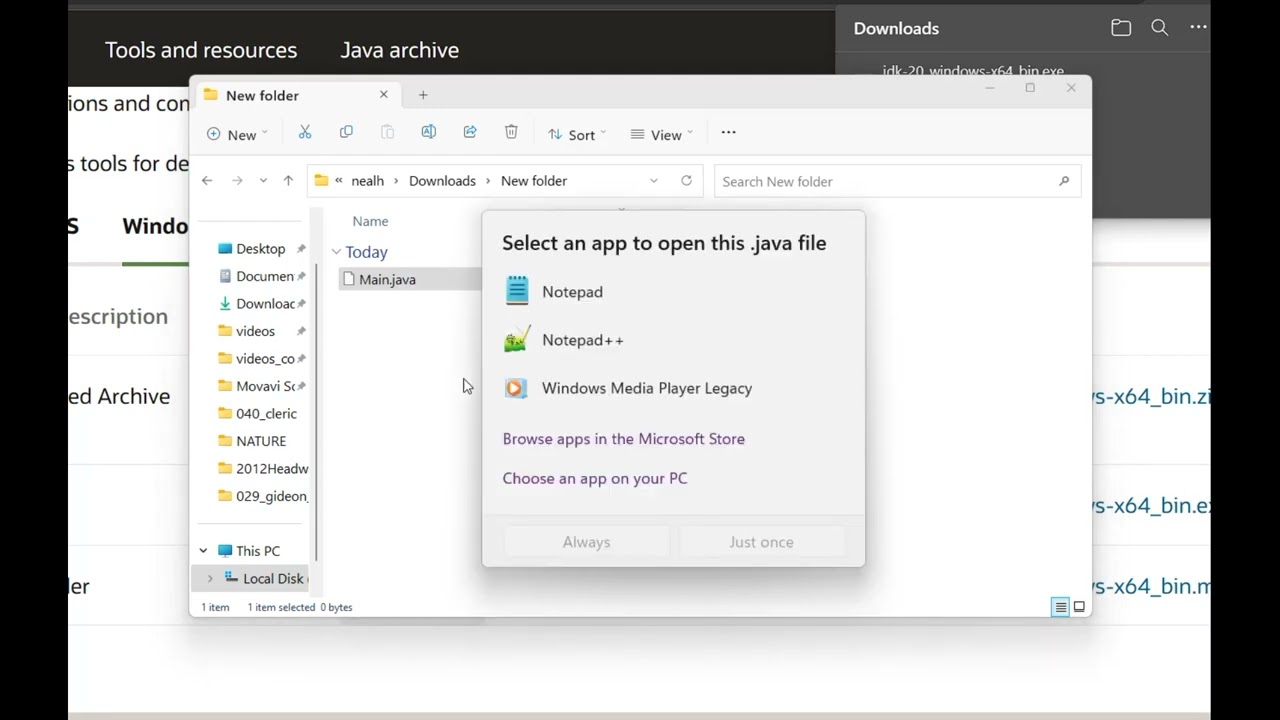1280x720 pixels.
Task: Open the Sort dropdown menu
Action: click(577, 134)
